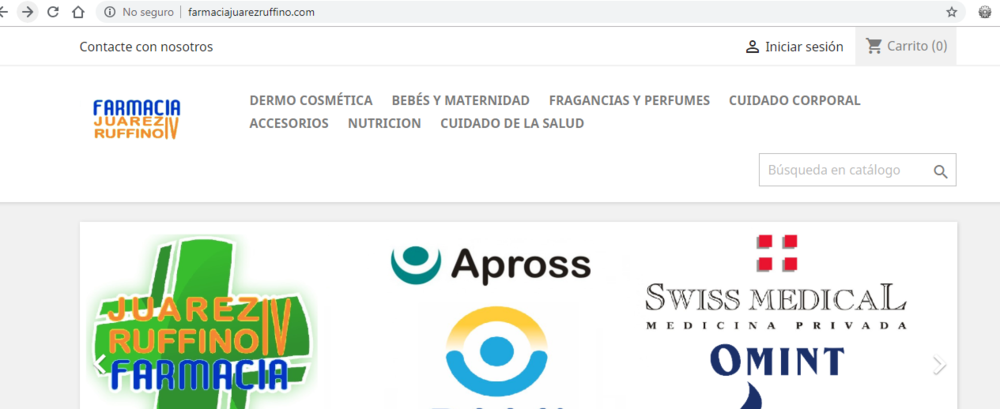The width and height of the screenshot is (1000, 409).
Task: Click the user profile icon
Action: click(753, 47)
